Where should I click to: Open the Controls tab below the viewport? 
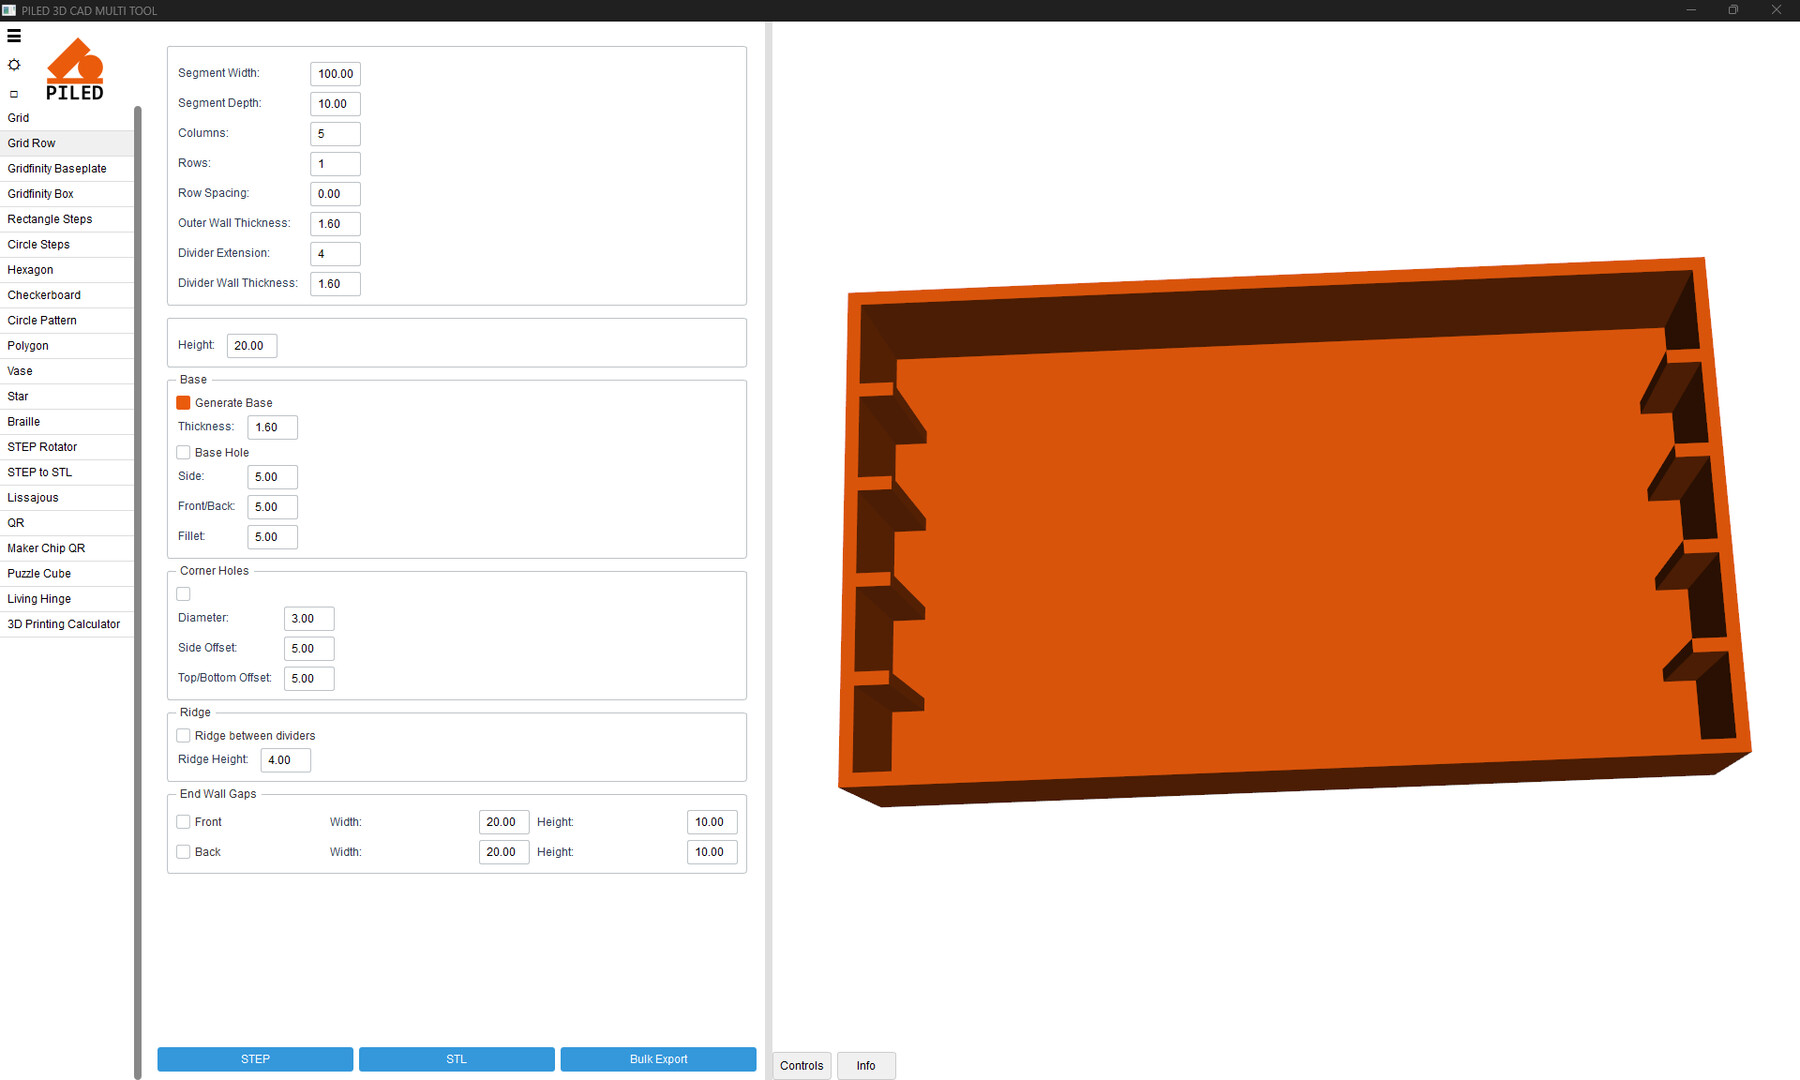click(801, 1066)
